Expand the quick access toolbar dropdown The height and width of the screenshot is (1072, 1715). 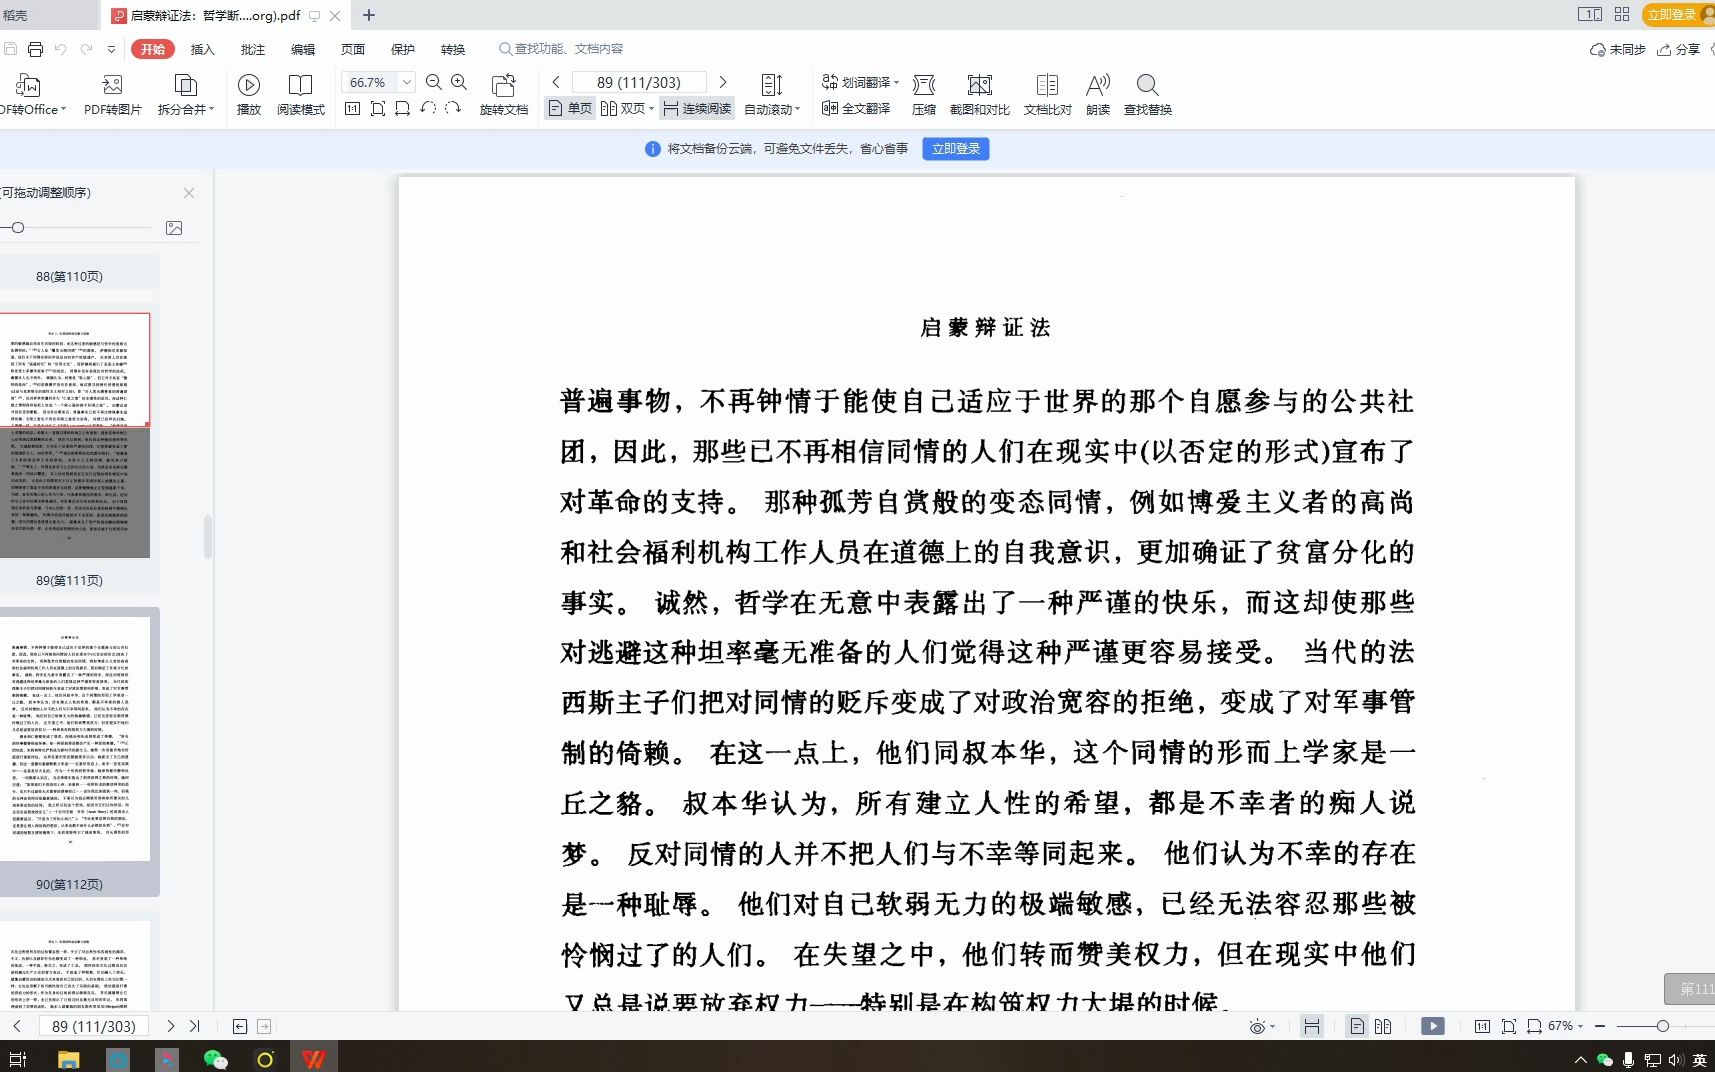point(111,49)
